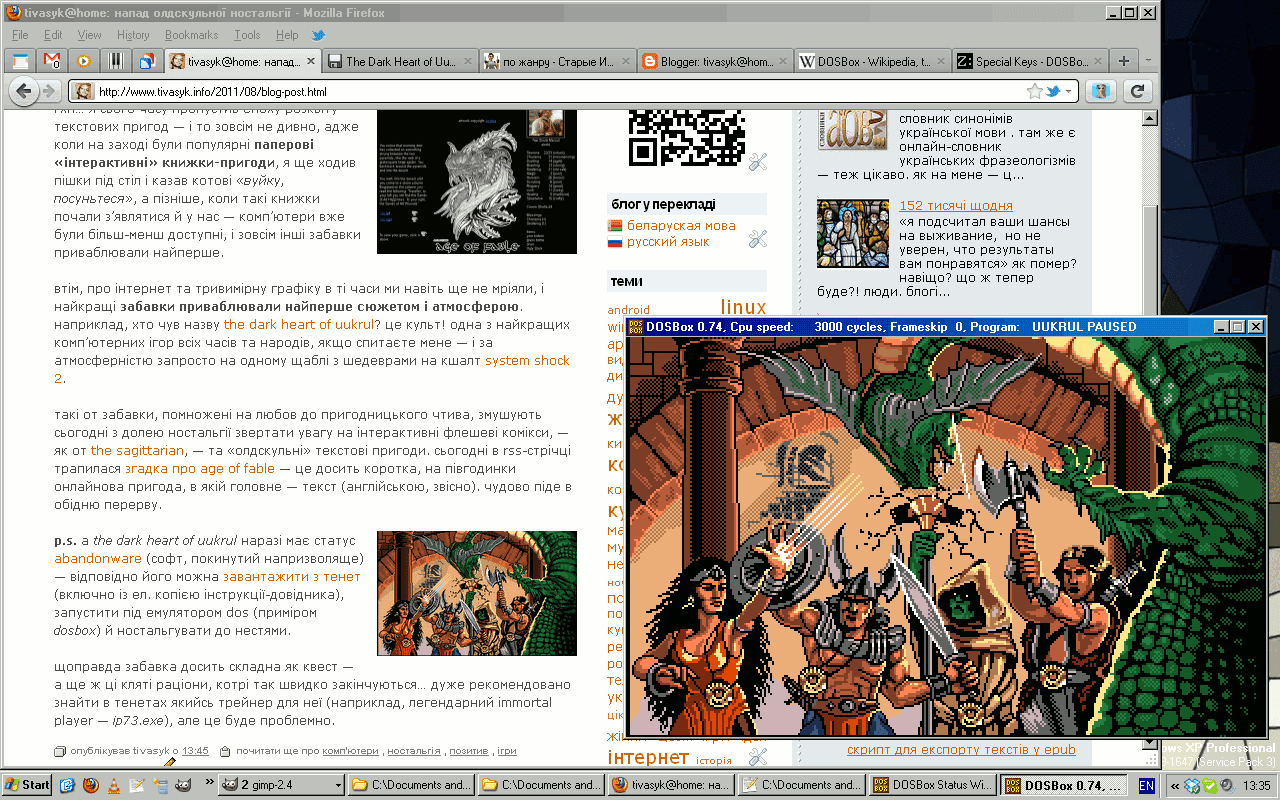Click the wrench icon beside the QR code
Screen dimensions: 1280x800
pyautogui.click(x=757, y=161)
